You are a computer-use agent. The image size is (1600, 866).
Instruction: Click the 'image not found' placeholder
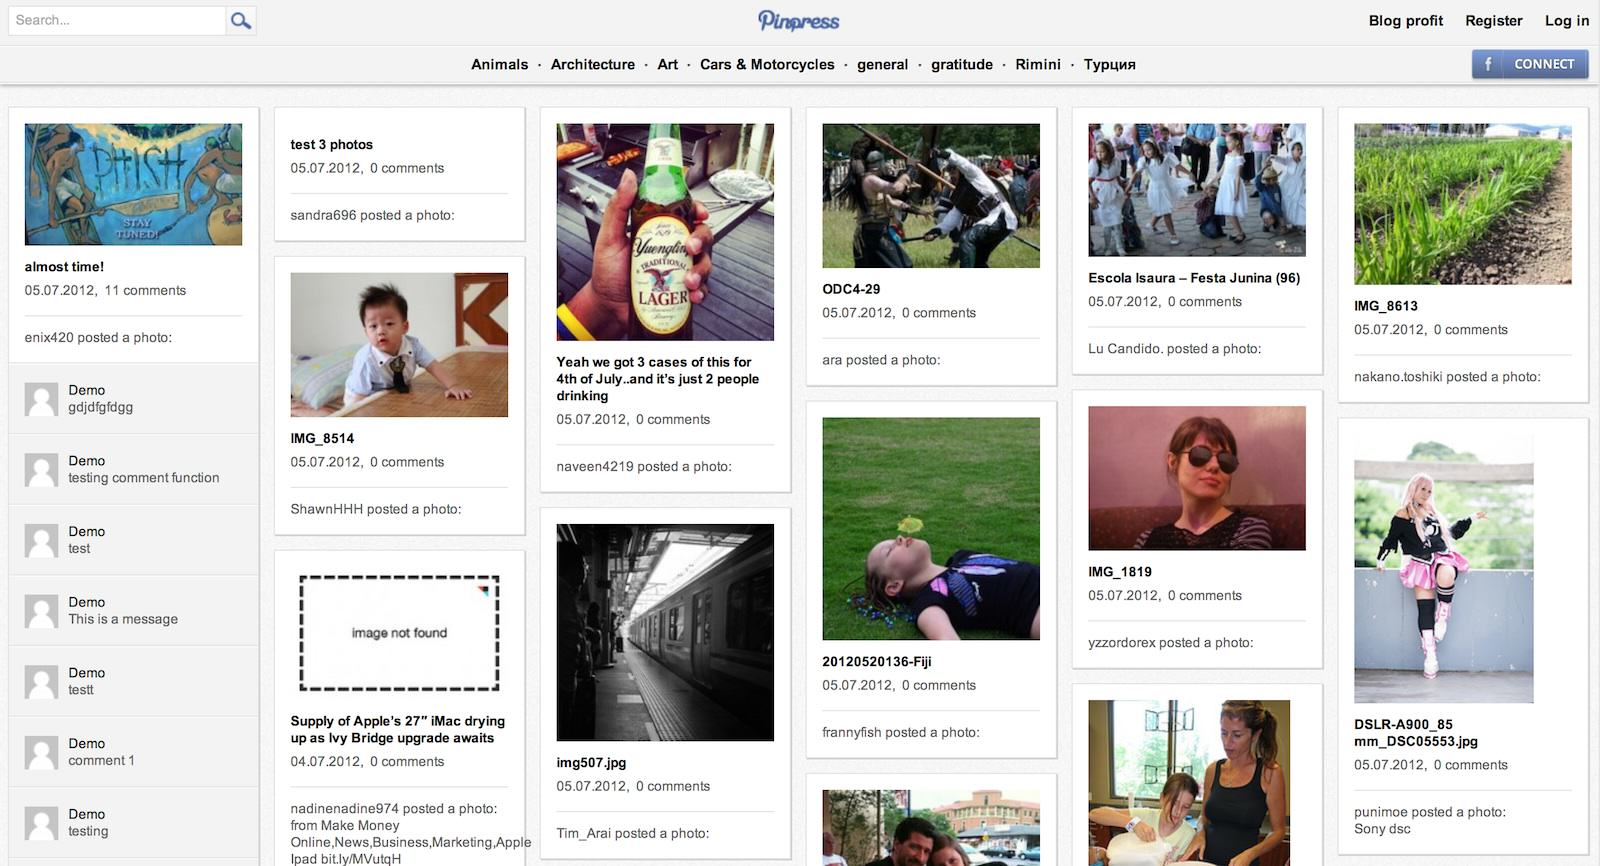click(x=399, y=633)
